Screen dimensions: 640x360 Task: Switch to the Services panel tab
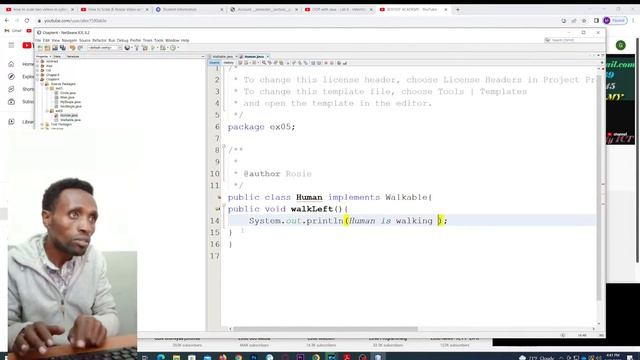[x=73, y=56]
